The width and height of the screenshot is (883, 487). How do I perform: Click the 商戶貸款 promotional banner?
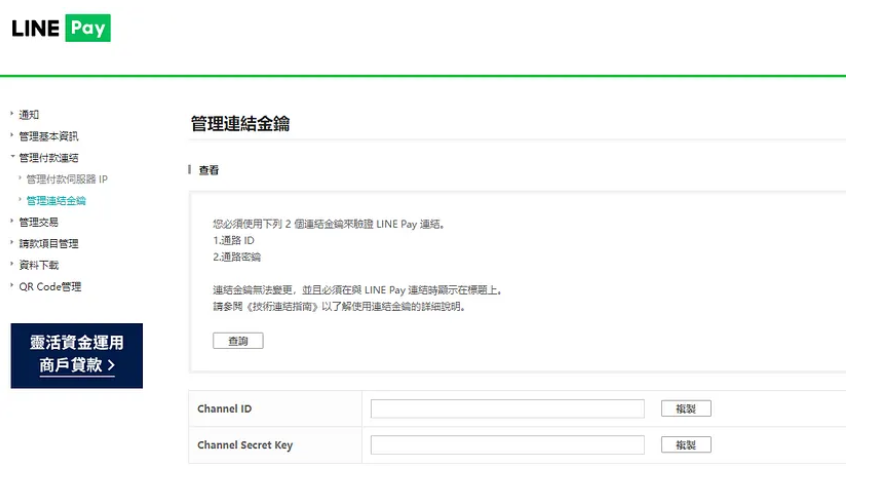77,355
